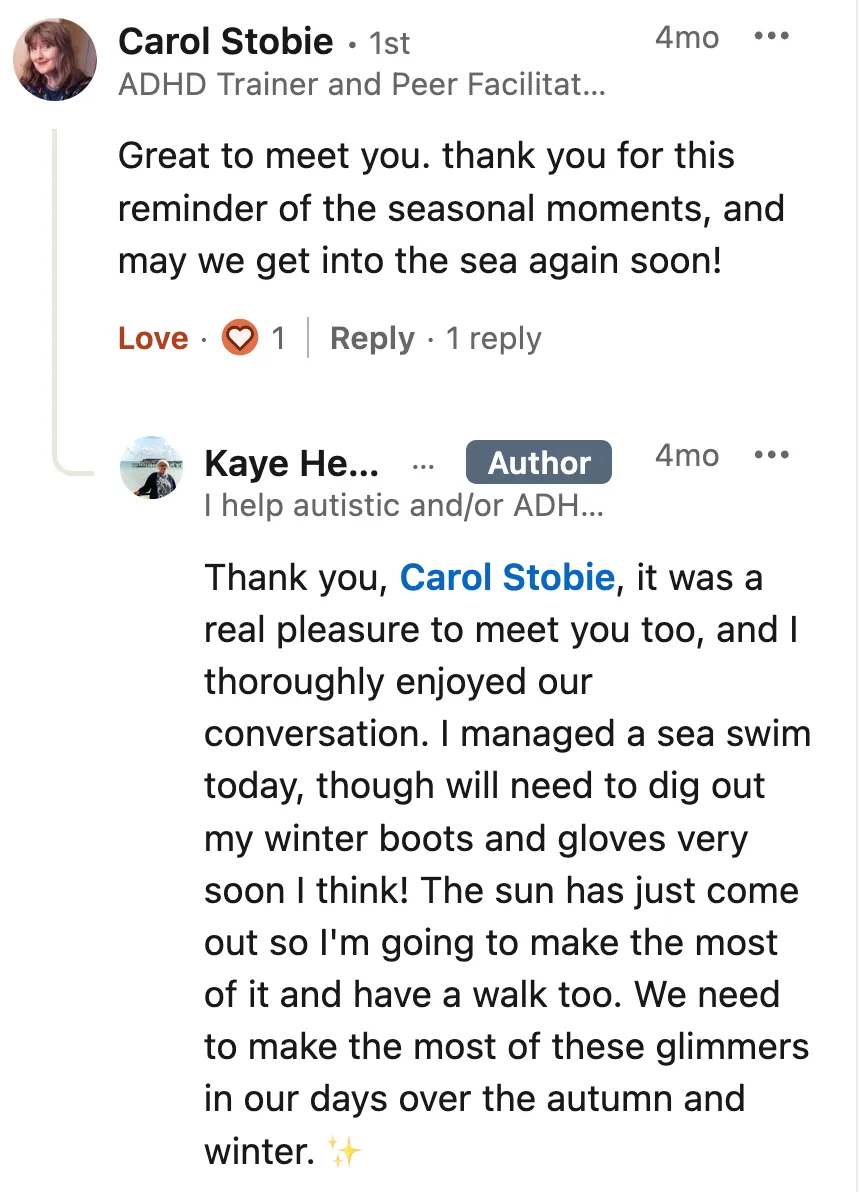Click the 4mo timestamp on Carol's comment
This screenshot has width=868, height=1192.
686,38
